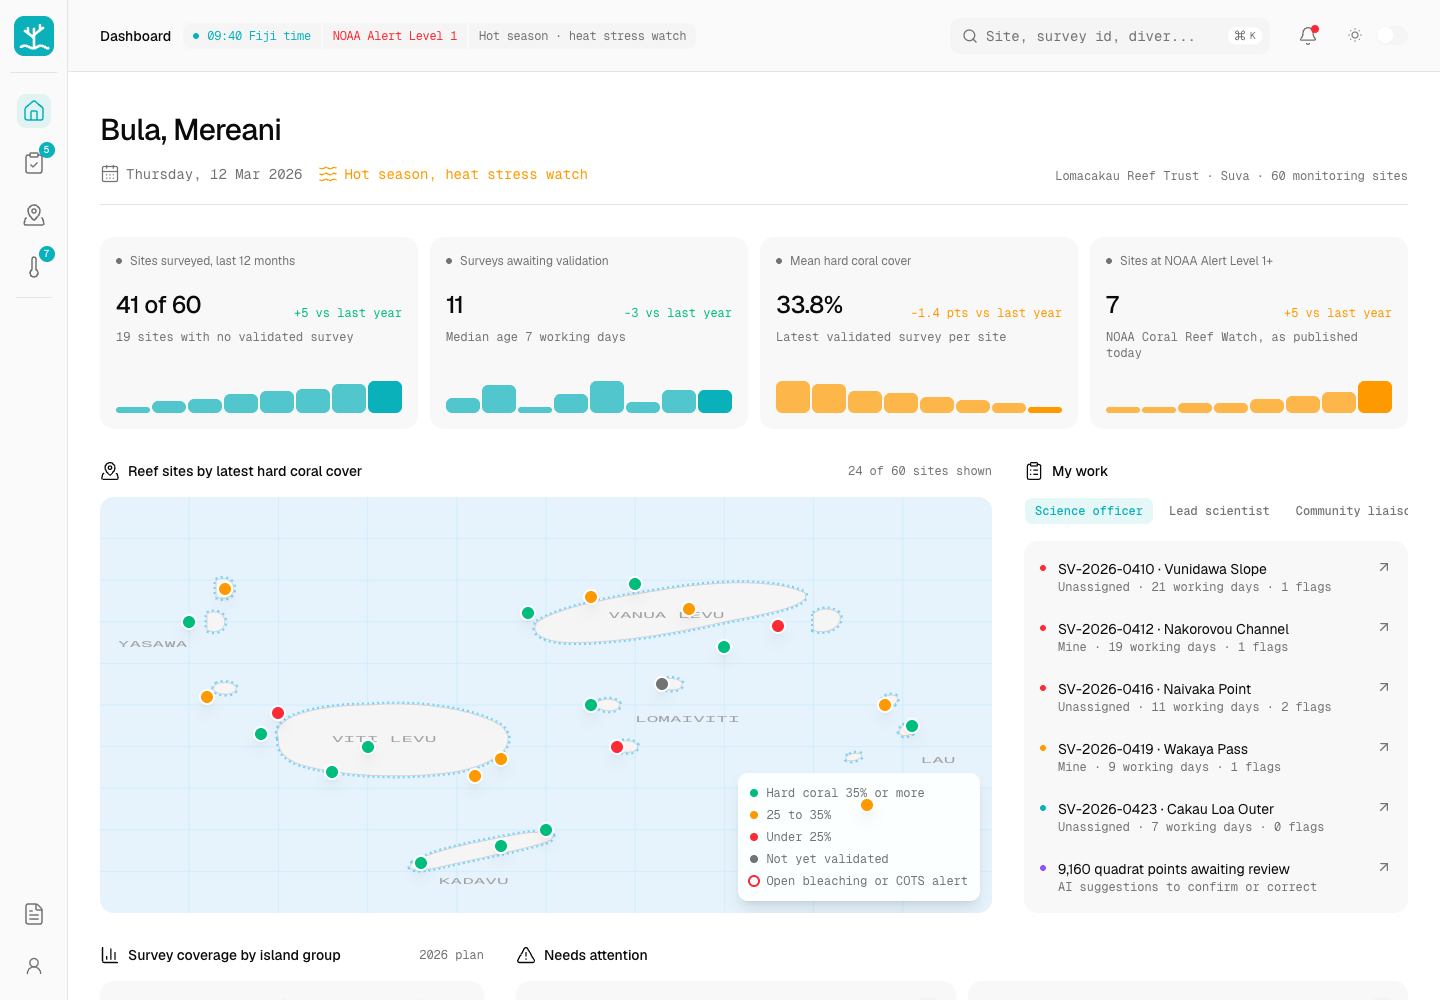Viewport: 1440px width, 1000px height.
Task: Open quadrat points awaiting review arrow icon
Action: (1384, 867)
